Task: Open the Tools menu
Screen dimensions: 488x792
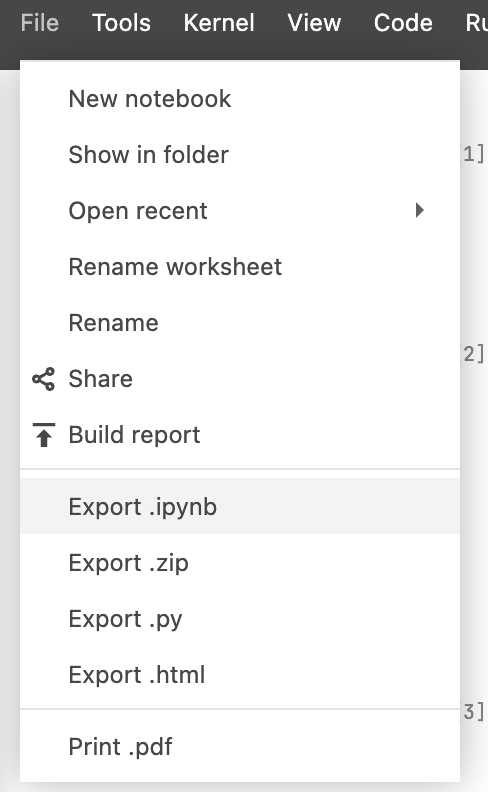Action: point(121,23)
